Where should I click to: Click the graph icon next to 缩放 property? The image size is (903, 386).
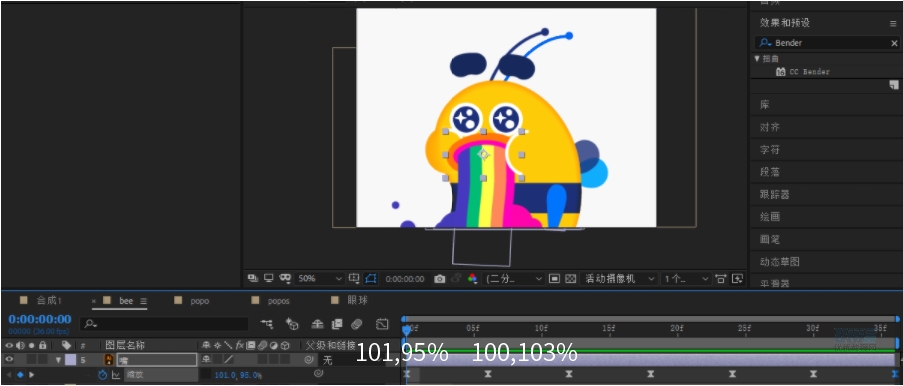coord(116,374)
